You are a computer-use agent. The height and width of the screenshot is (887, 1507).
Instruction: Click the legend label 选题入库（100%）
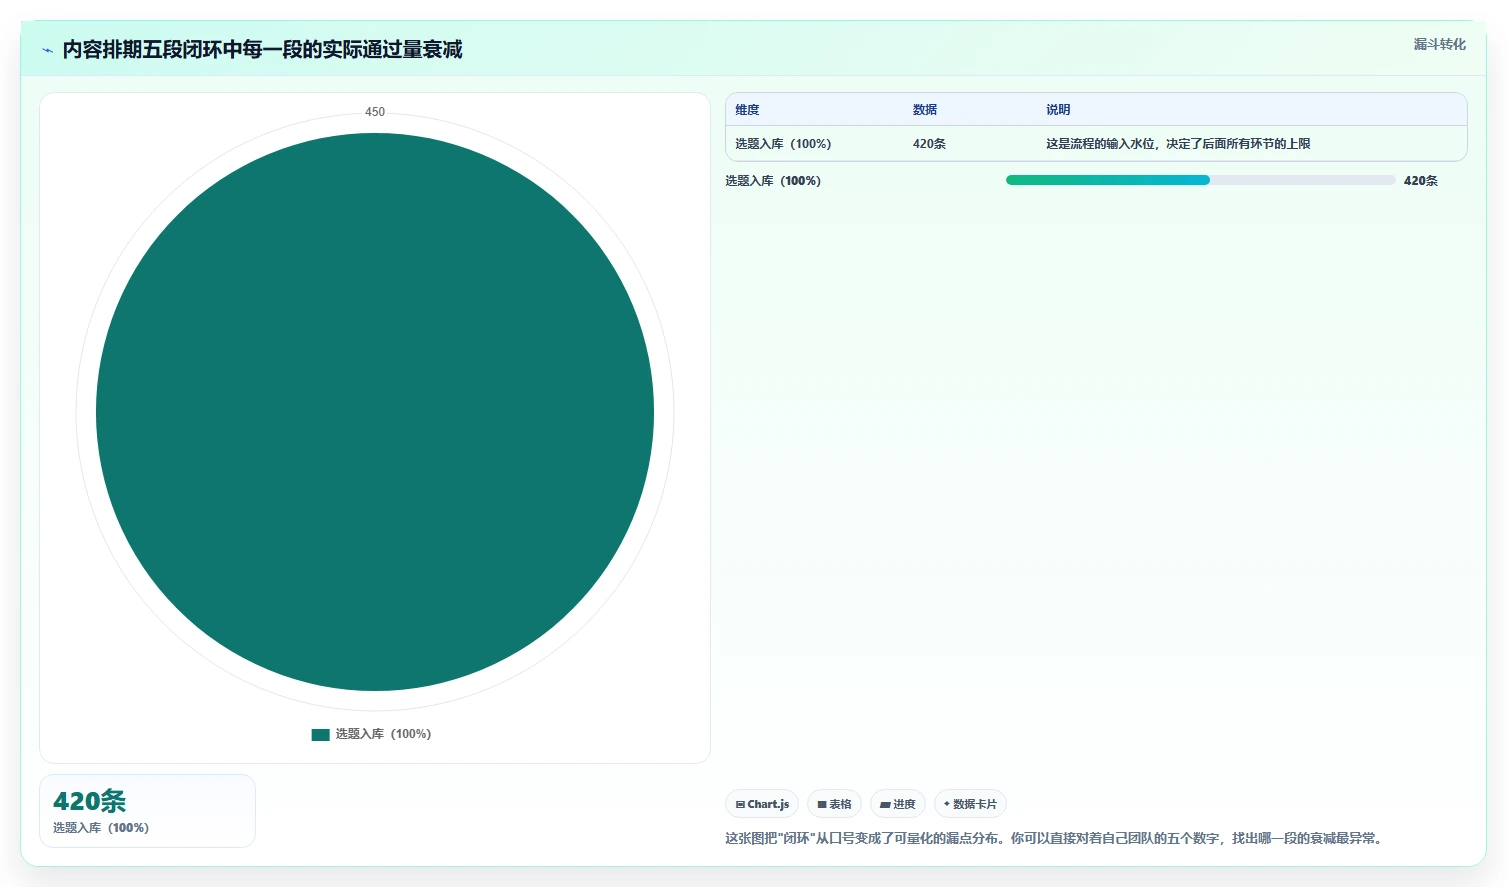click(x=383, y=734)
